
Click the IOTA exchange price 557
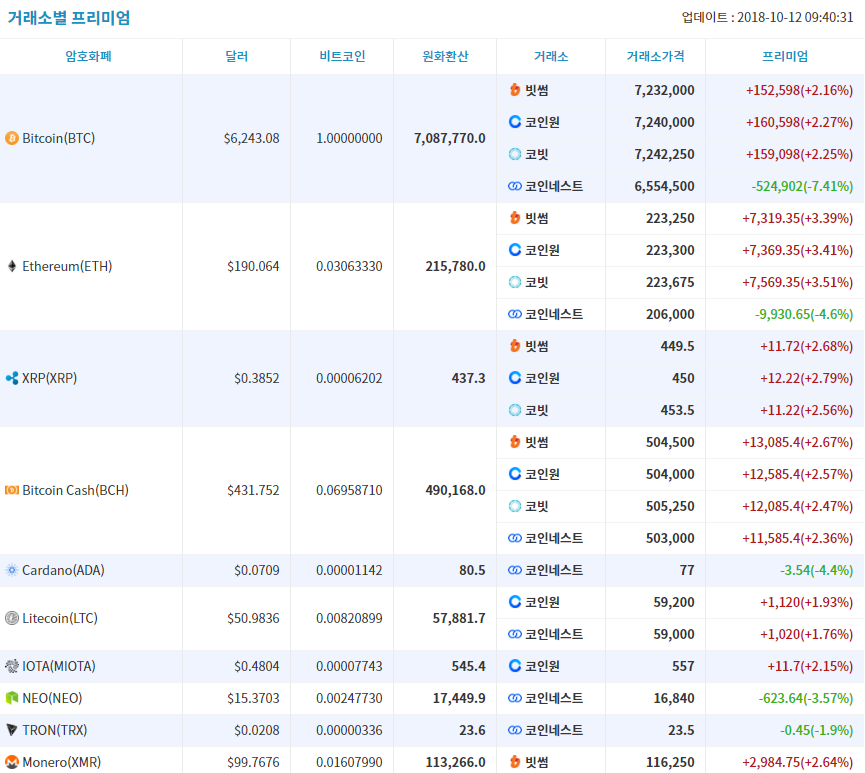coord(683,666)
